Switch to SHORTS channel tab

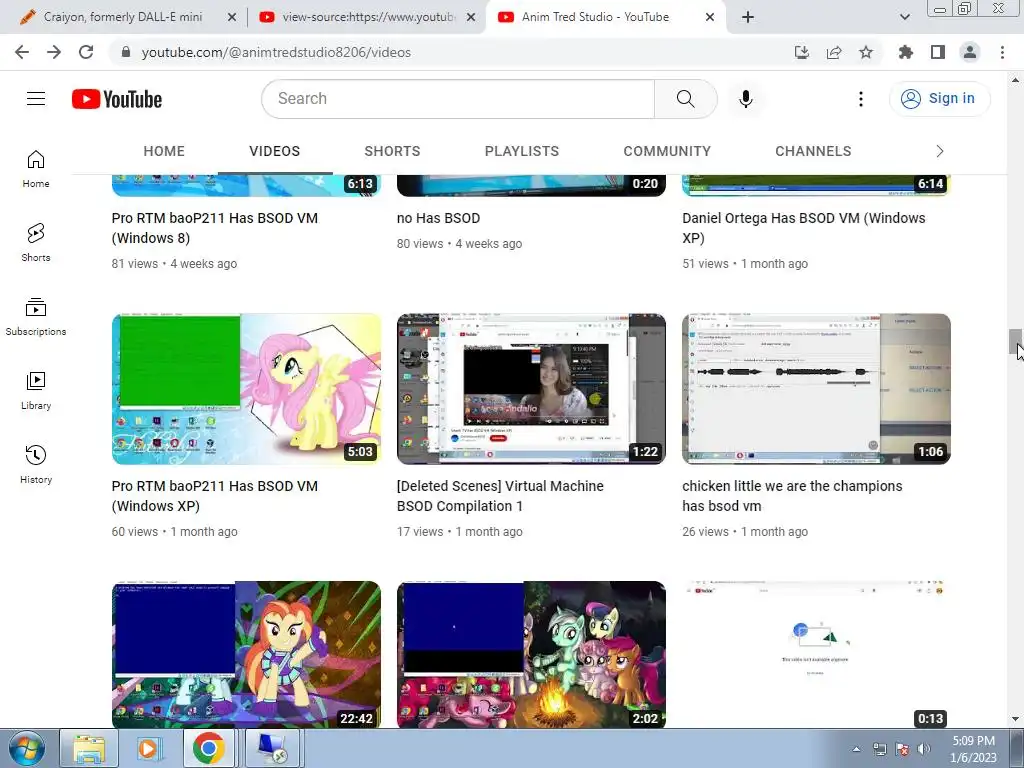pos(392,151)
